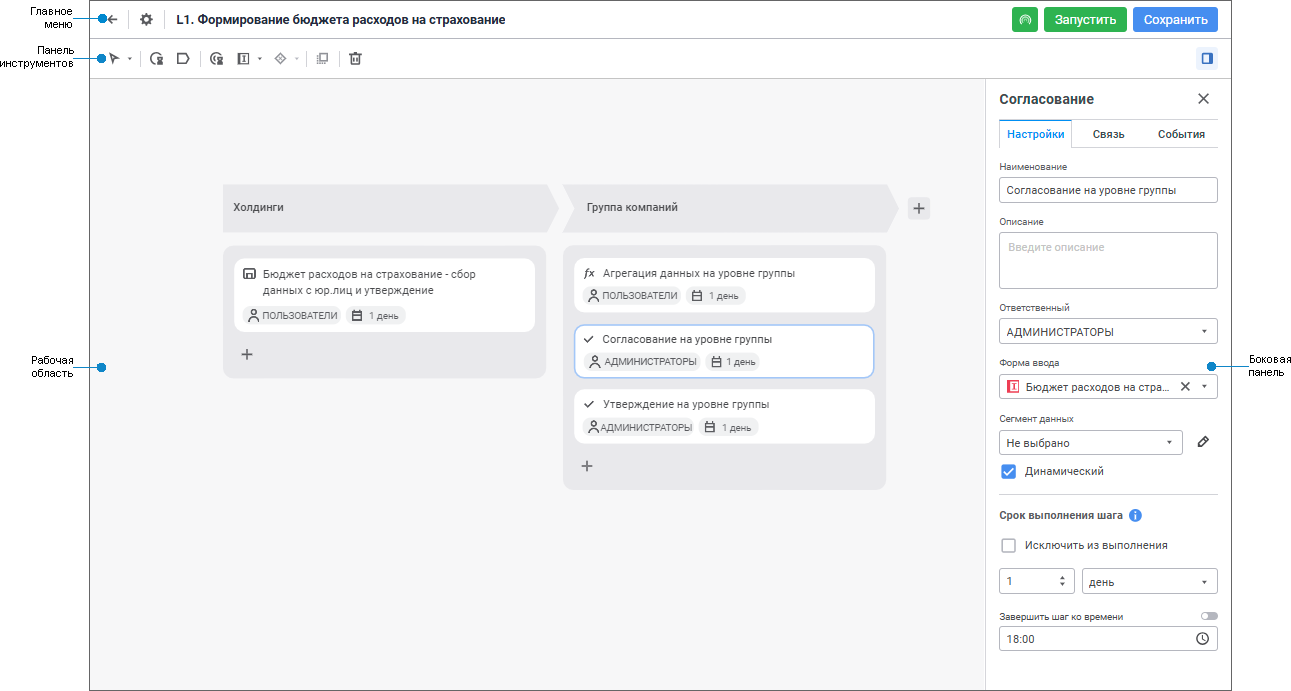
Task: Click the back arrow icon
Action: 112,19
